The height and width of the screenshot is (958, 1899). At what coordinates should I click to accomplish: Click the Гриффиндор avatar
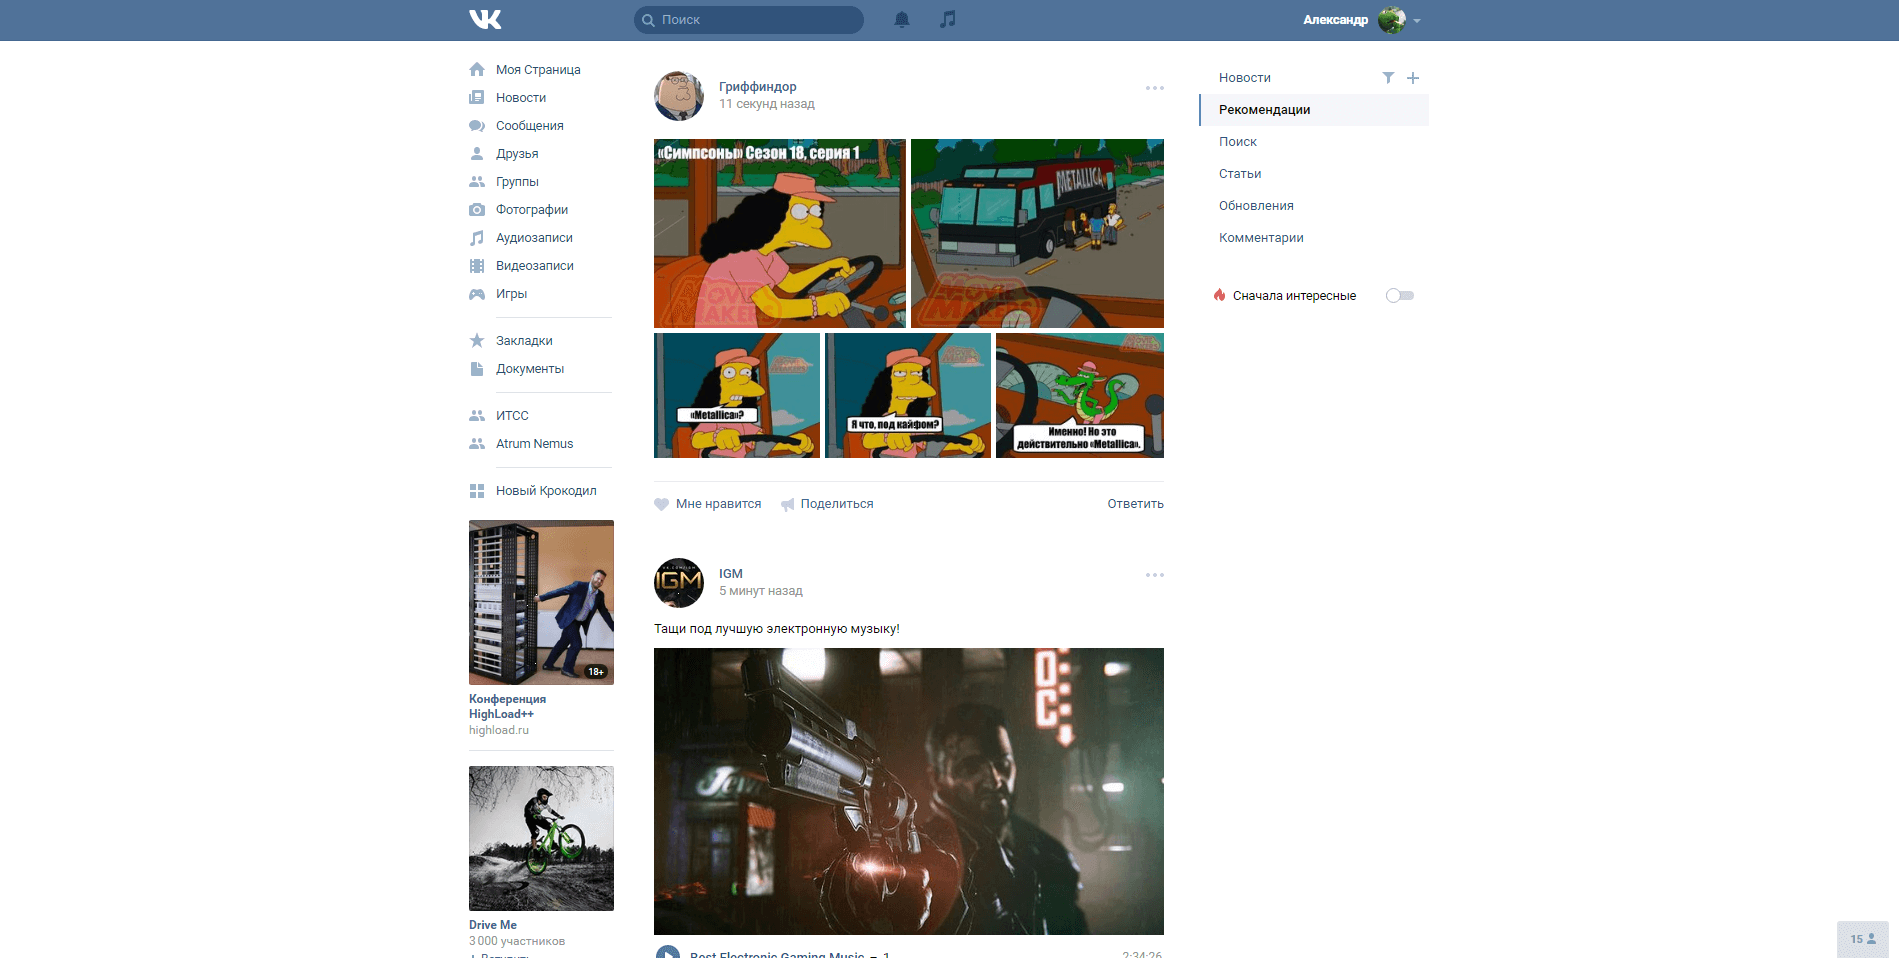[679, 96]
